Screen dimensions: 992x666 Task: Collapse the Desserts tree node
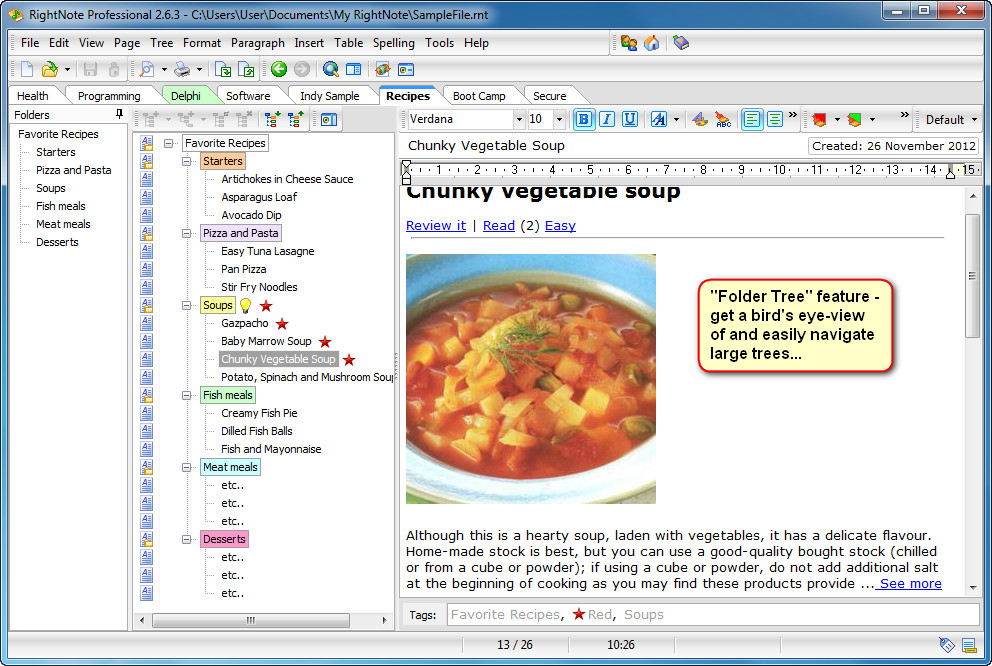tap(187, 540)
